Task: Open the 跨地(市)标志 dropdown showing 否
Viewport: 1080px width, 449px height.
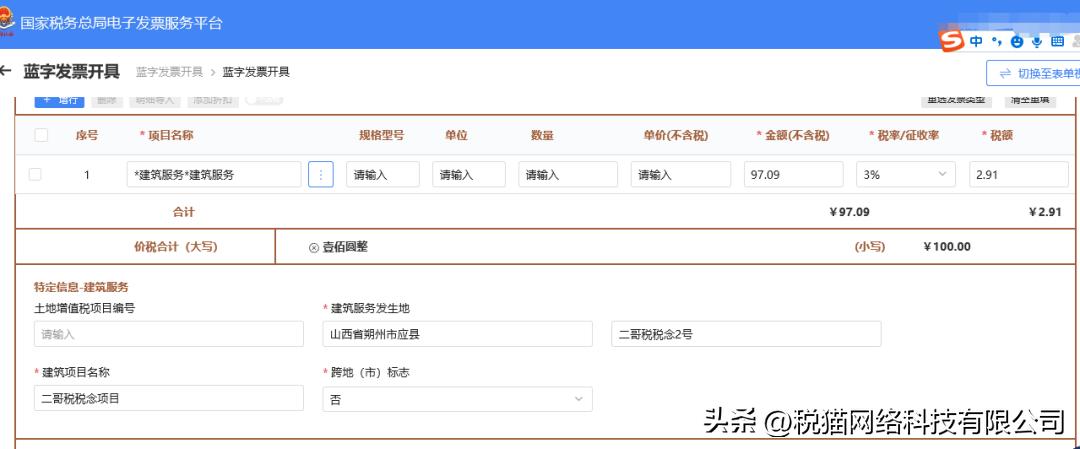Action: (x=457, y=399)
